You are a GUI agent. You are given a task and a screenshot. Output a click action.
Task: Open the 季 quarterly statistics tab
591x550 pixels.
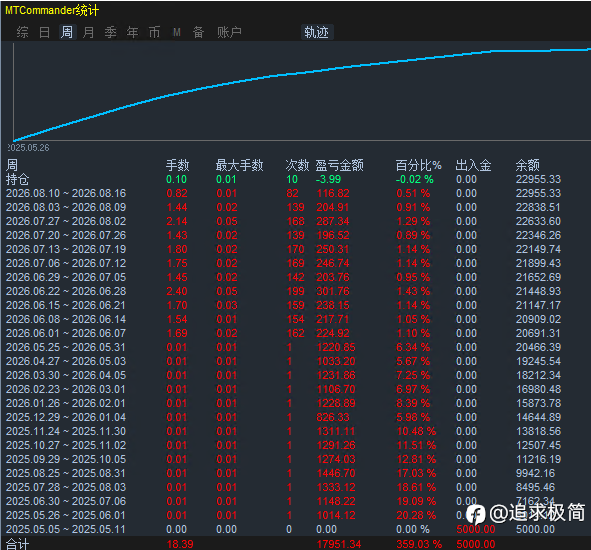coord(110,32)
